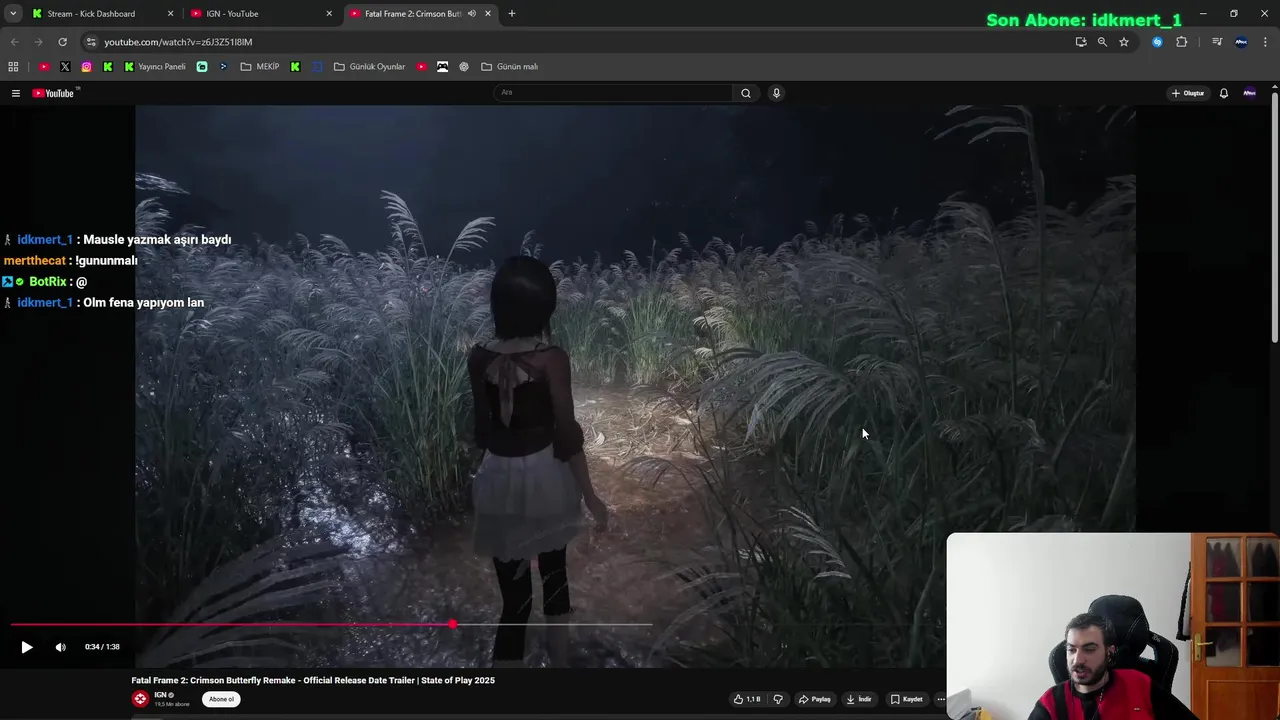Click the Kaydet save button
Image resolution: width=1280 pixels, height=720 pixels.
(907, 699)
